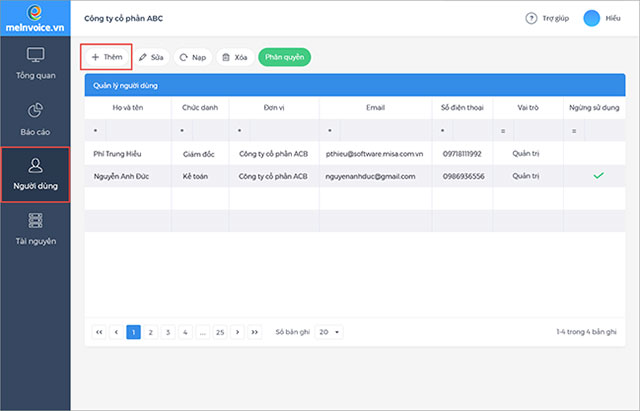
Task: Open Tài nguyên resources icon
Action: (x=36, y=220)
